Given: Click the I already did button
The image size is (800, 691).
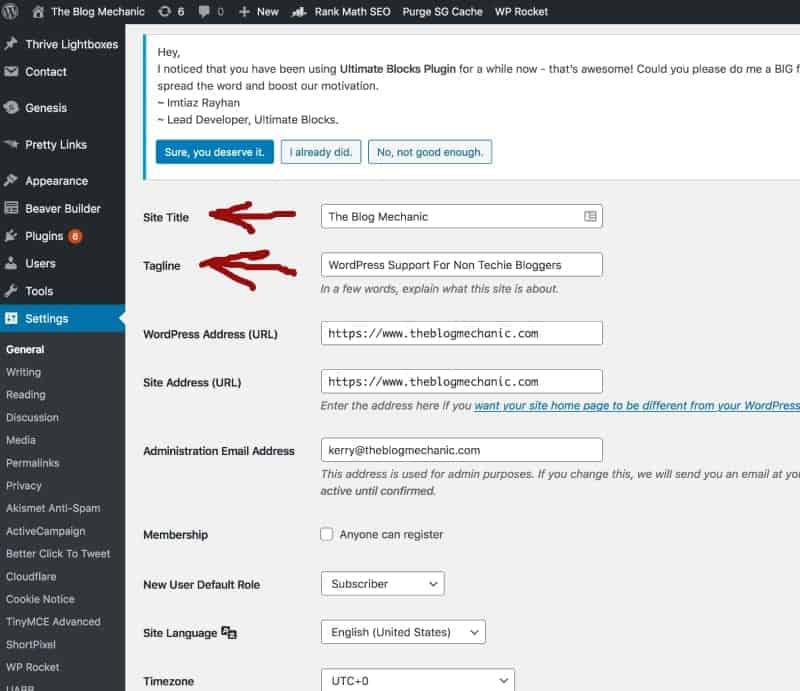Looking at the screenshot, I should [320, 152].
